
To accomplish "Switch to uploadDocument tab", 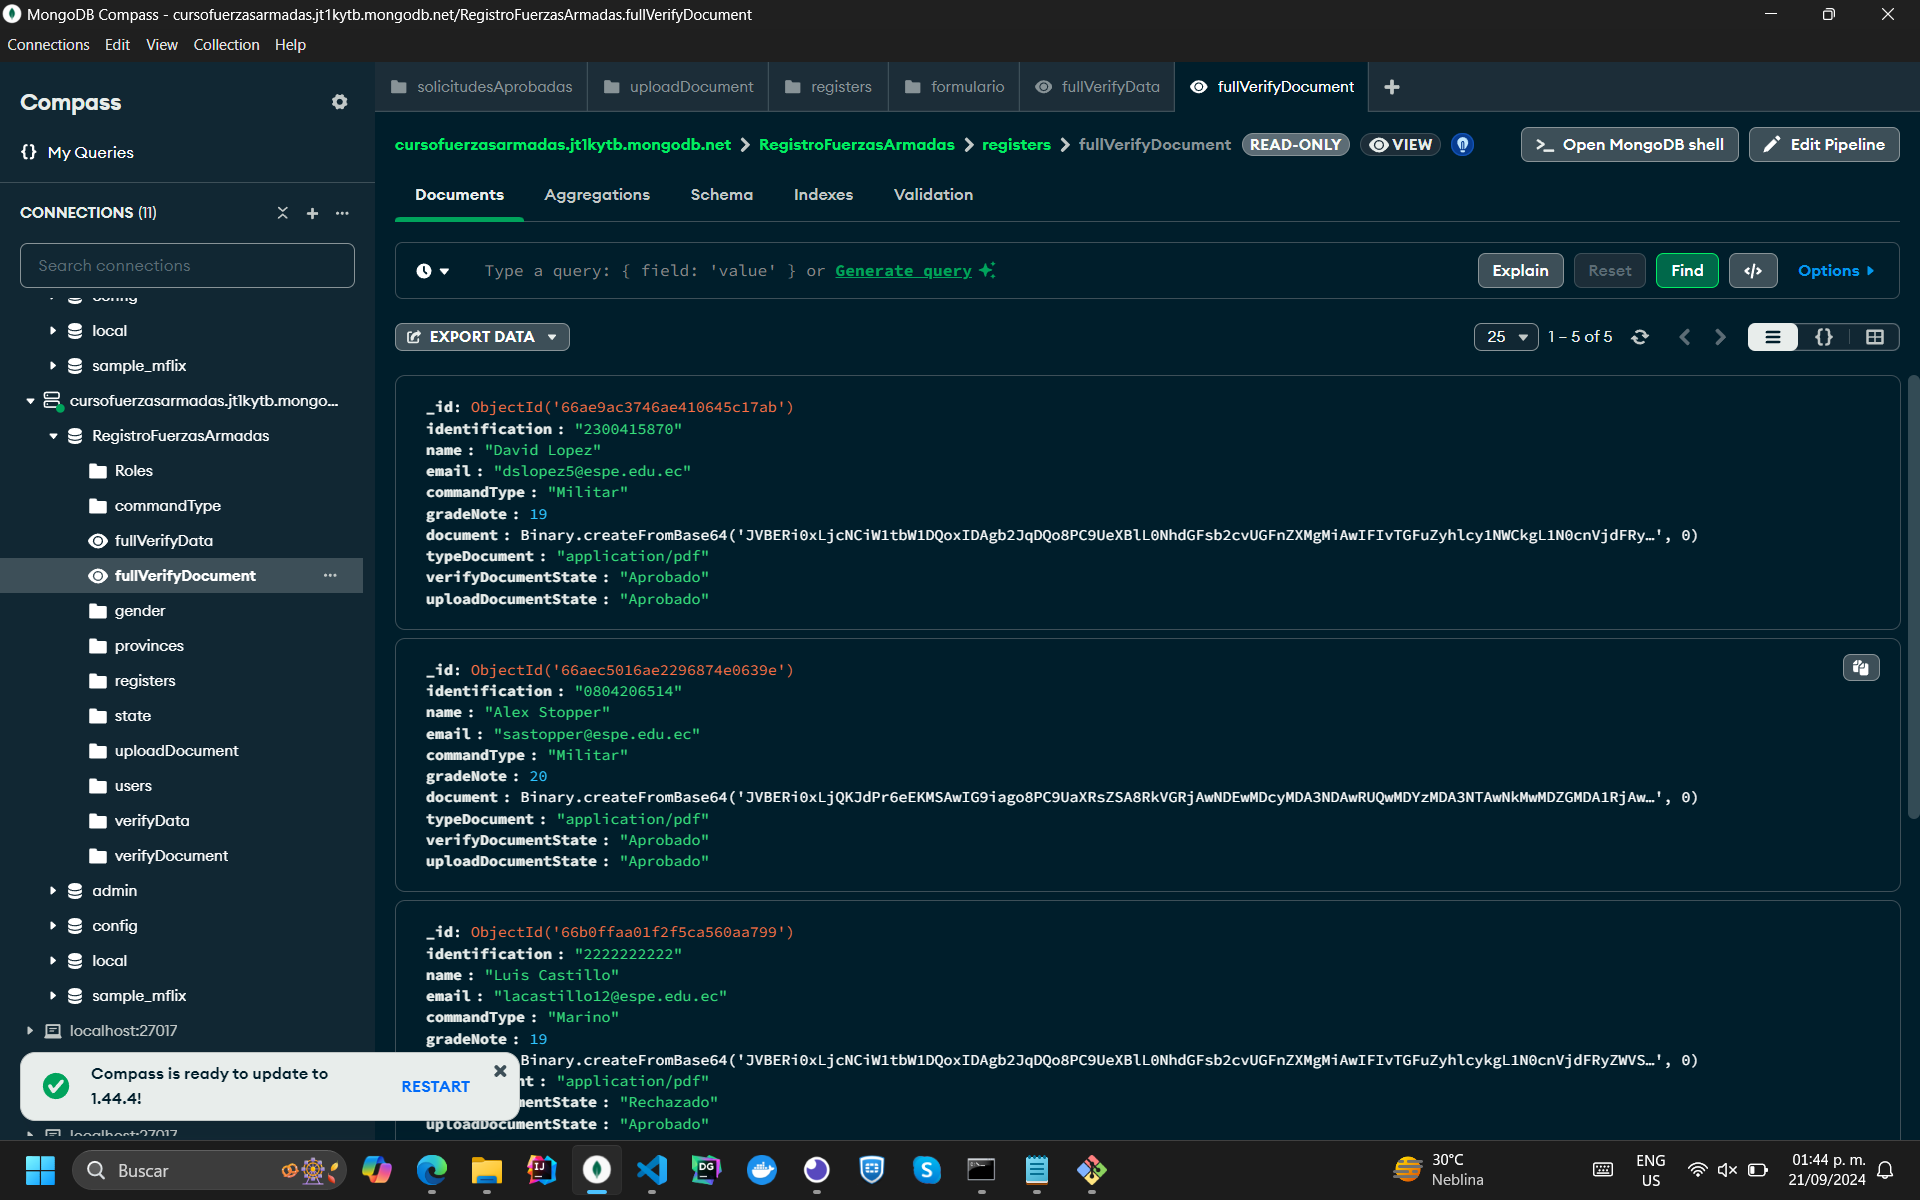I will (x=678, y=87).
